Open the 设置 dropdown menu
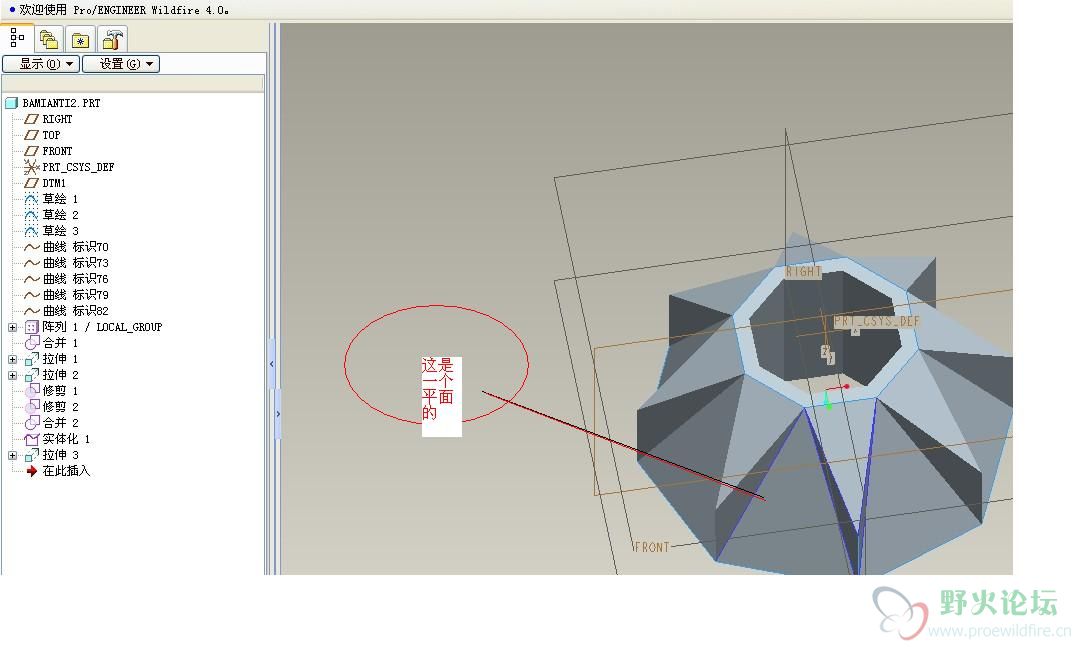Screen dimensions: 1081x649 [121, 64]
